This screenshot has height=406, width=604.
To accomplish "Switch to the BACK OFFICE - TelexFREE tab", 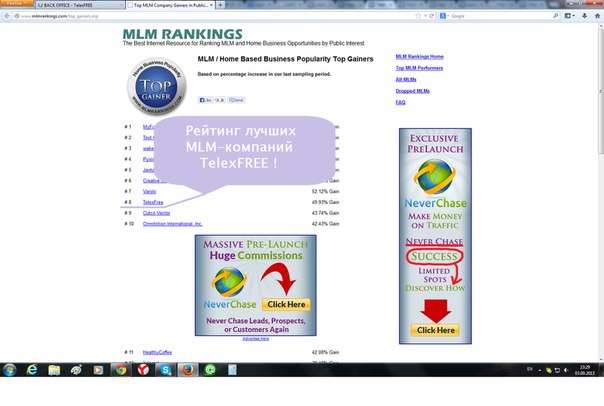I will coord(80,5).
